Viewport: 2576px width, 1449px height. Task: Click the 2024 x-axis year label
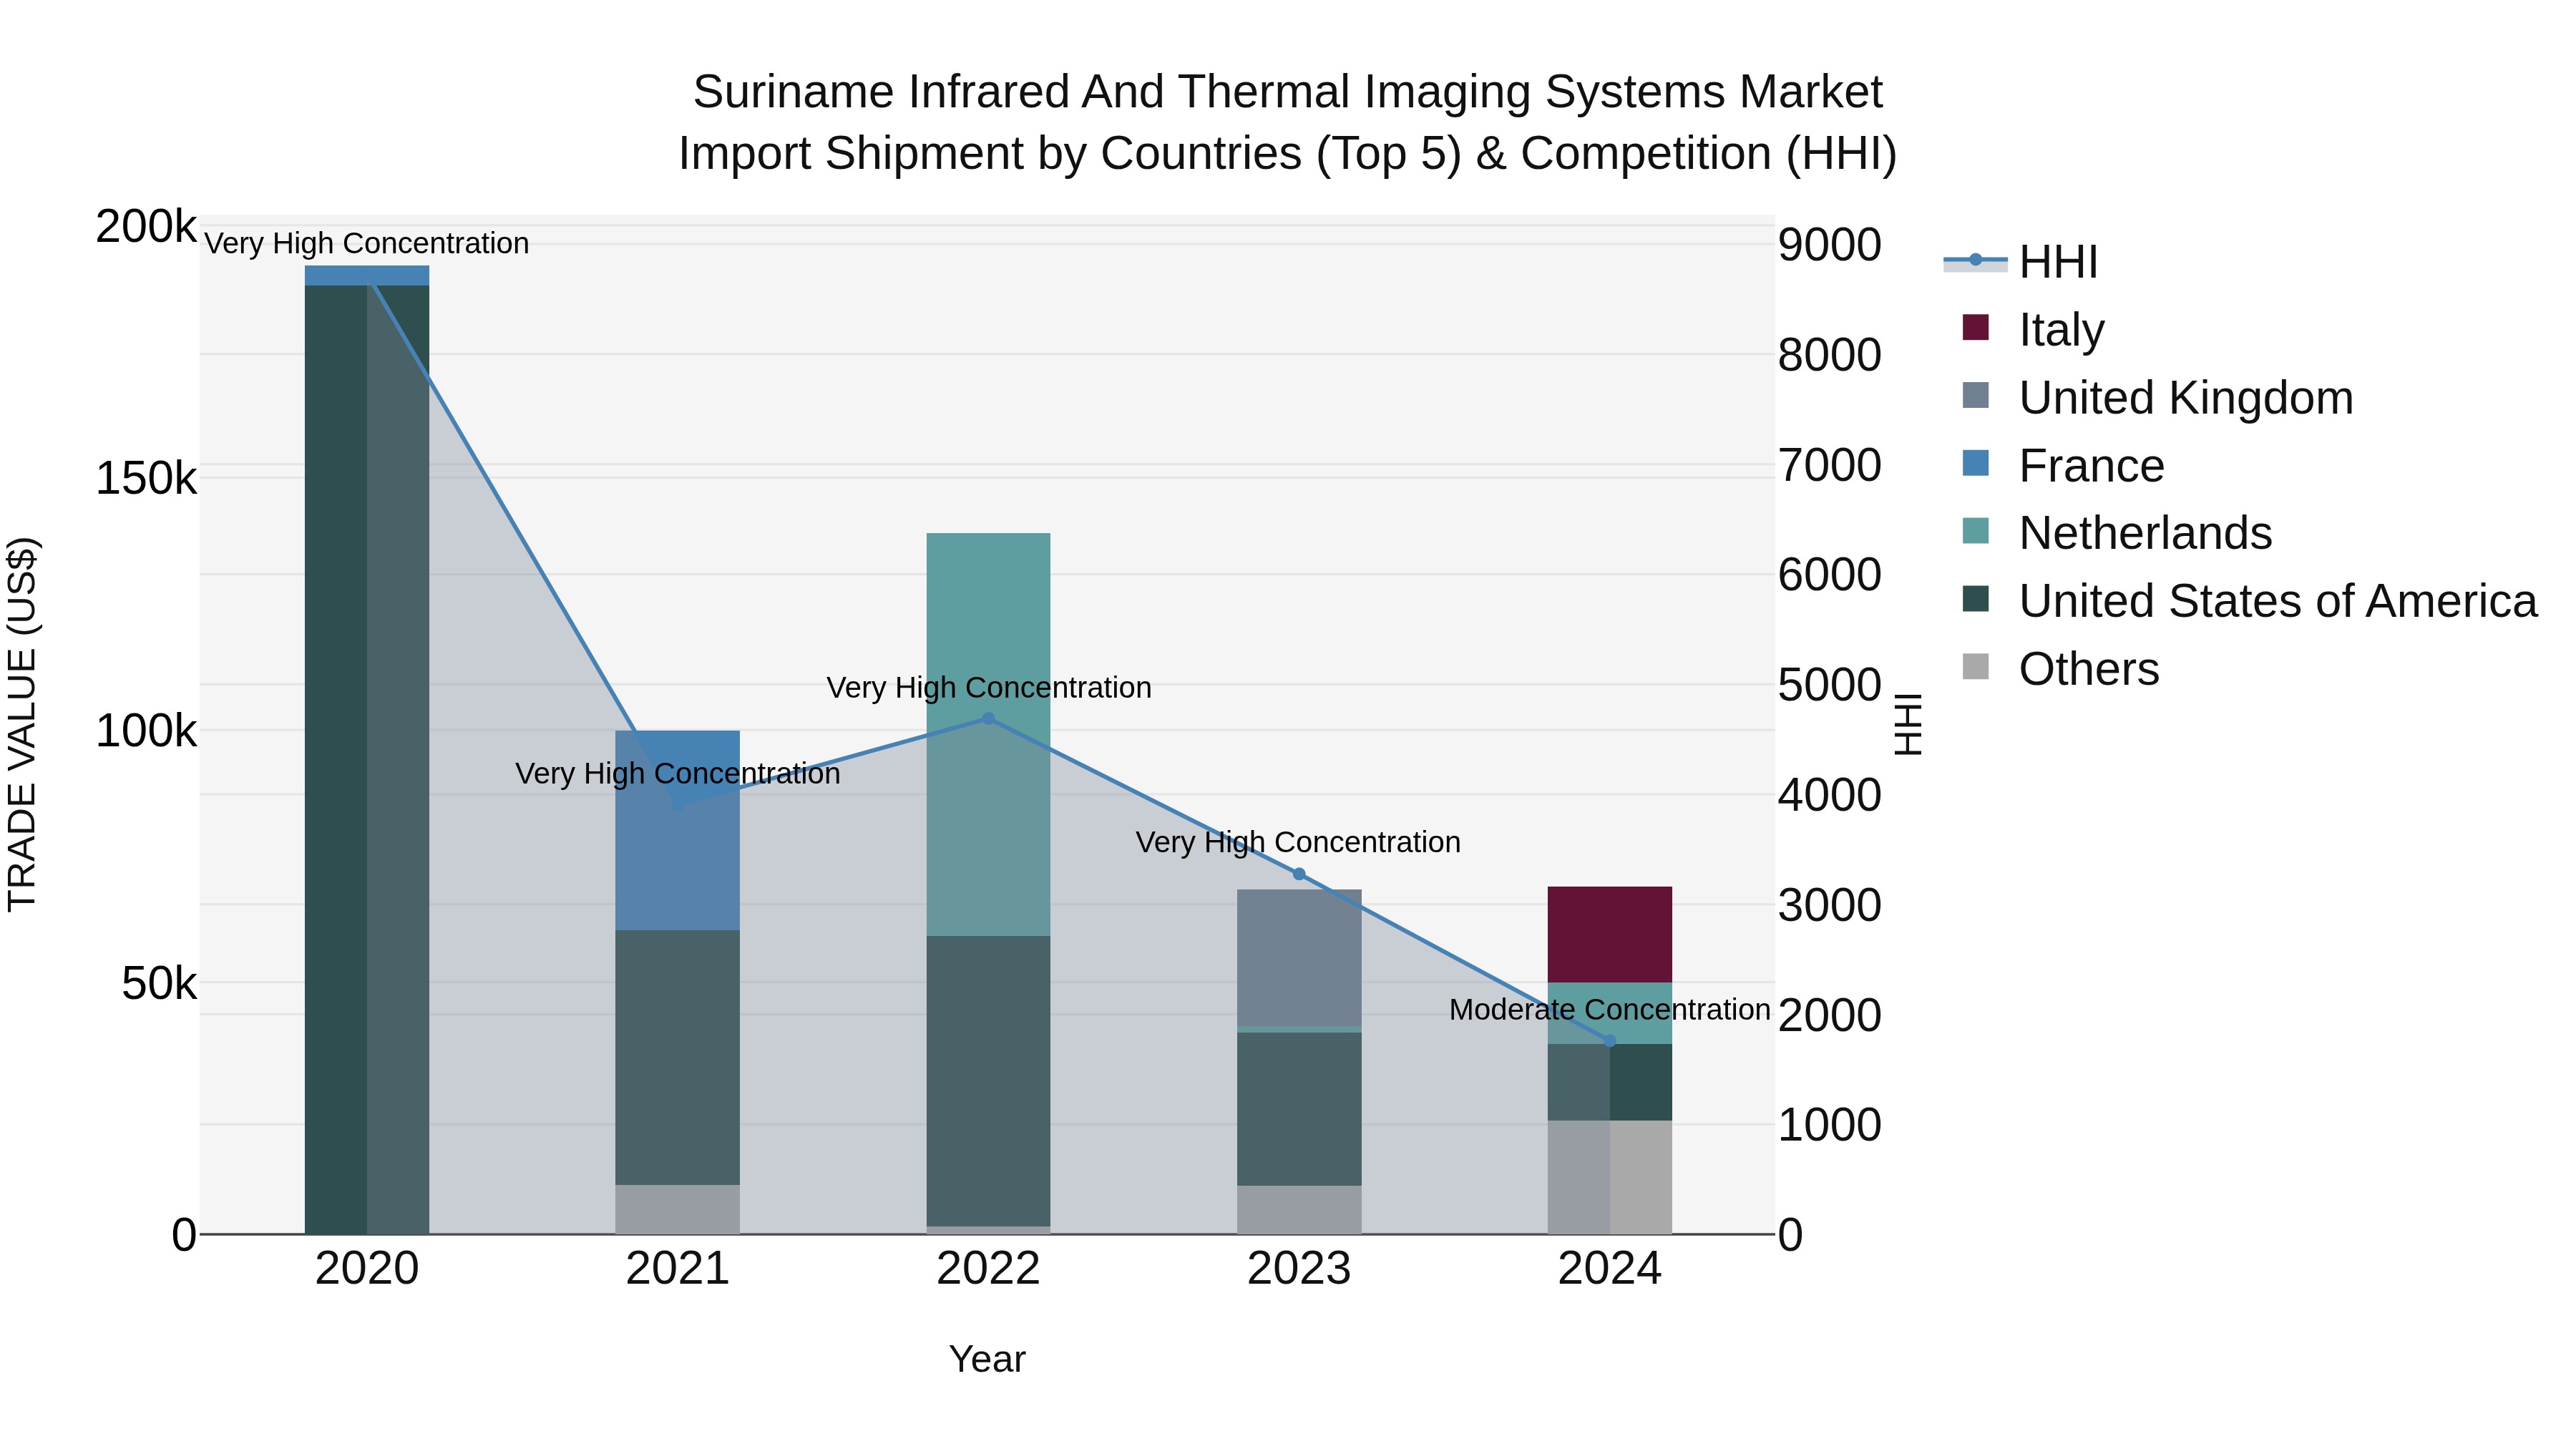[x=1610, y=1269]
